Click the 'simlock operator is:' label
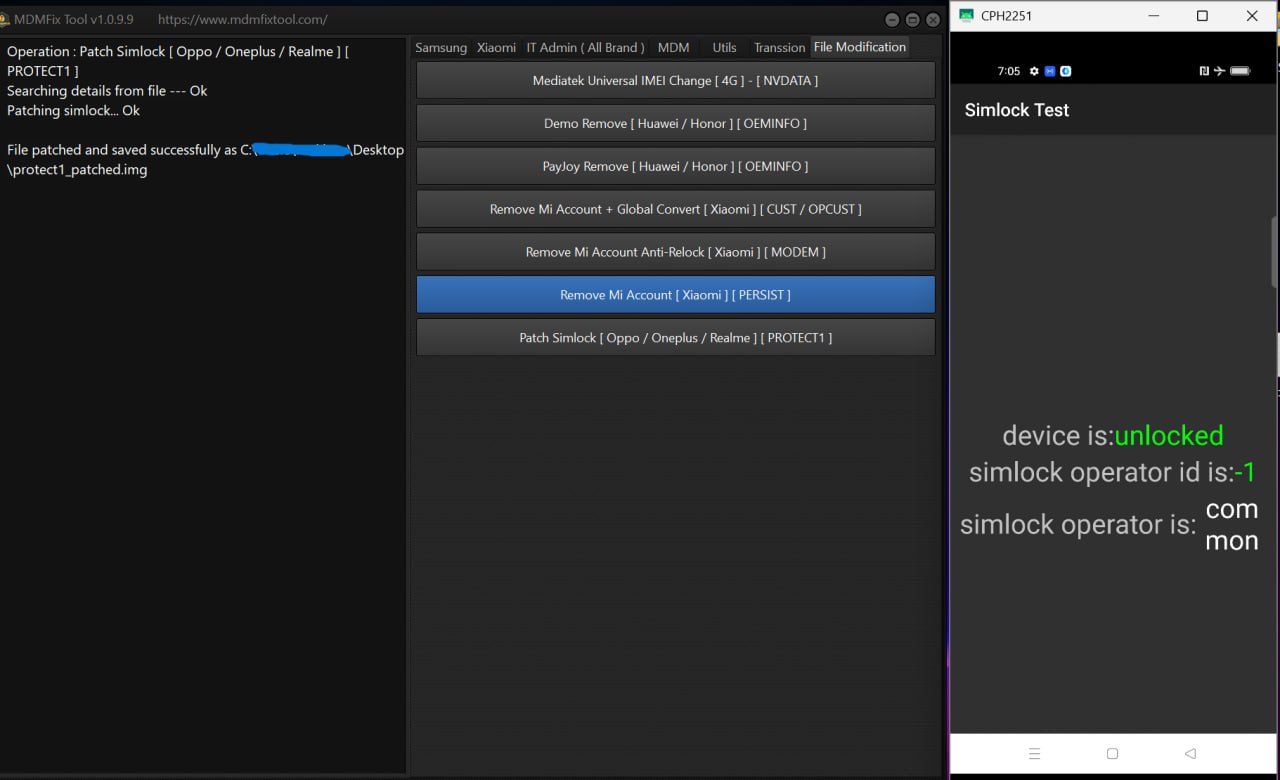Image resolution: width=1280 pixels, height=780 pixels. [1078, 524]
